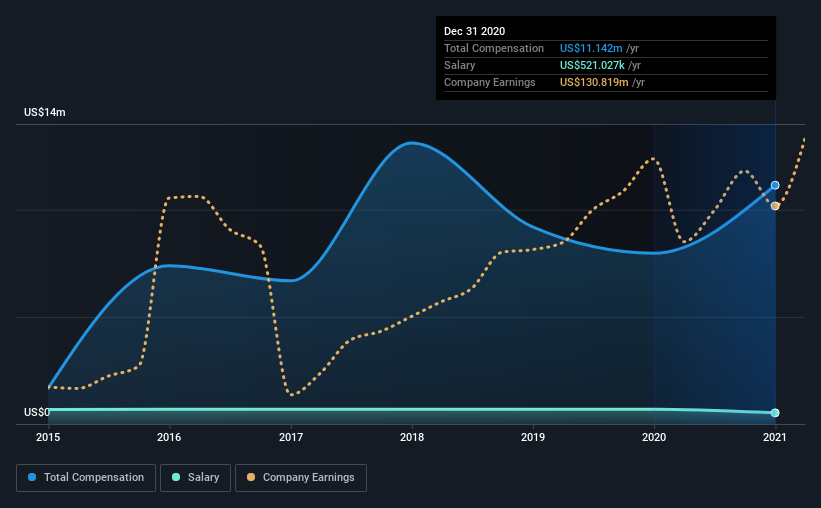Click the blue Total Compensation data point at 2021
This screenshot has width=821, height=508.
point(775,185)
